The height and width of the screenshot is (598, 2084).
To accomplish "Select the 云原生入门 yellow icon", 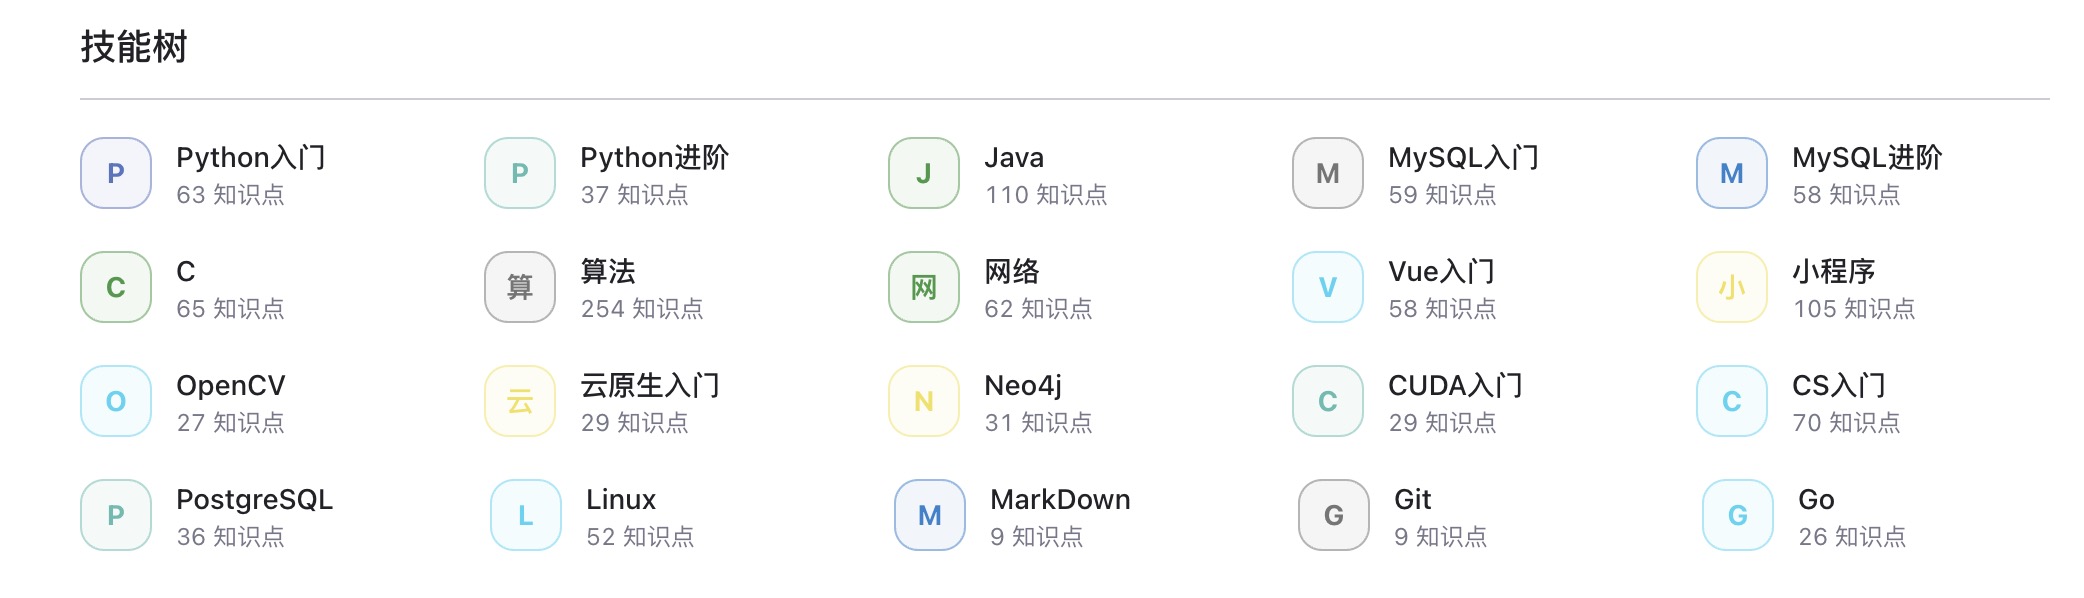I will pos(520,401).
